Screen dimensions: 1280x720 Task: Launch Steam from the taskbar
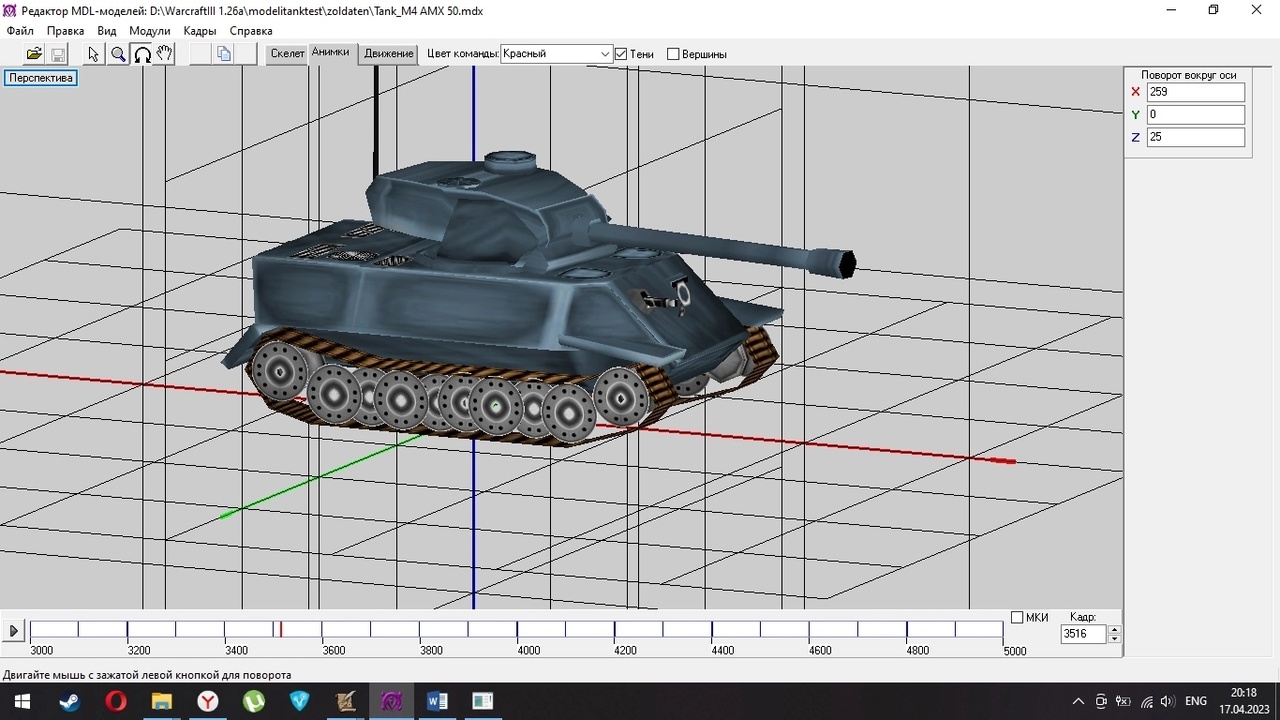pos(69,701)
